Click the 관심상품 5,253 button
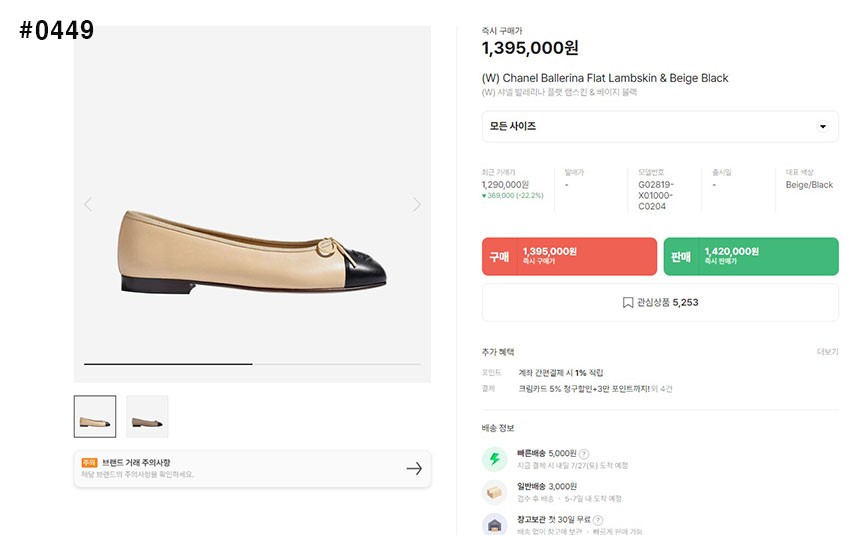 660,302
